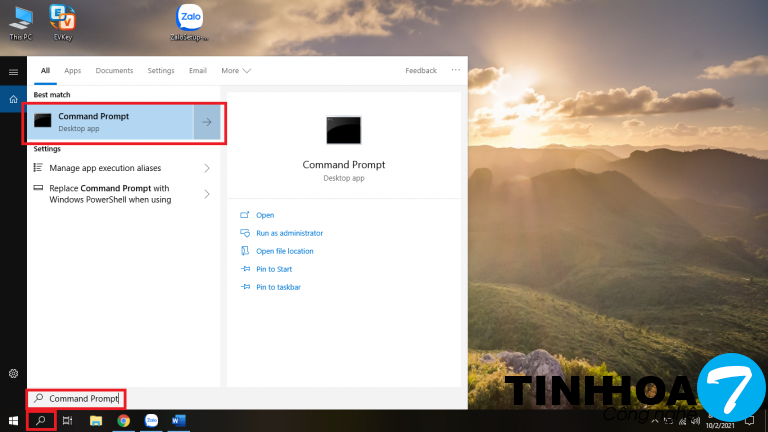Screen dimensions: 768x432
Task: Click the Windows Start button
Action: (x=13, y=421)
